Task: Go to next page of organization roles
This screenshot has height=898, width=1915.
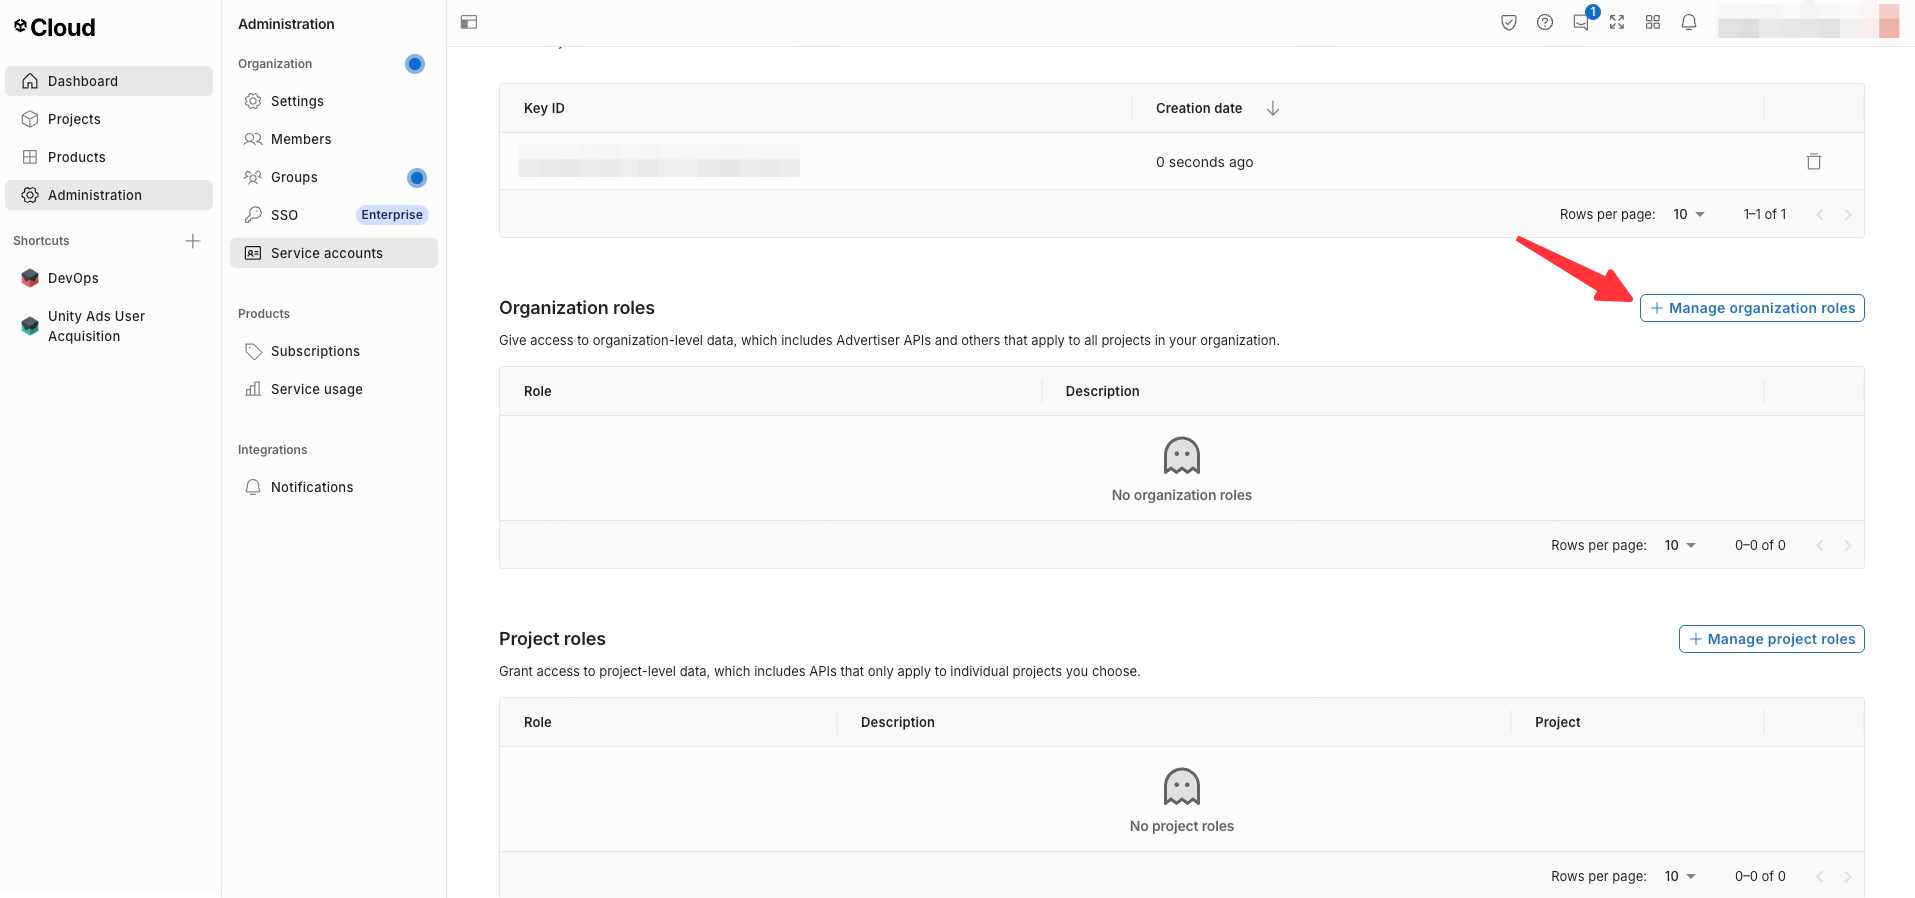Action: (1848, 546)
